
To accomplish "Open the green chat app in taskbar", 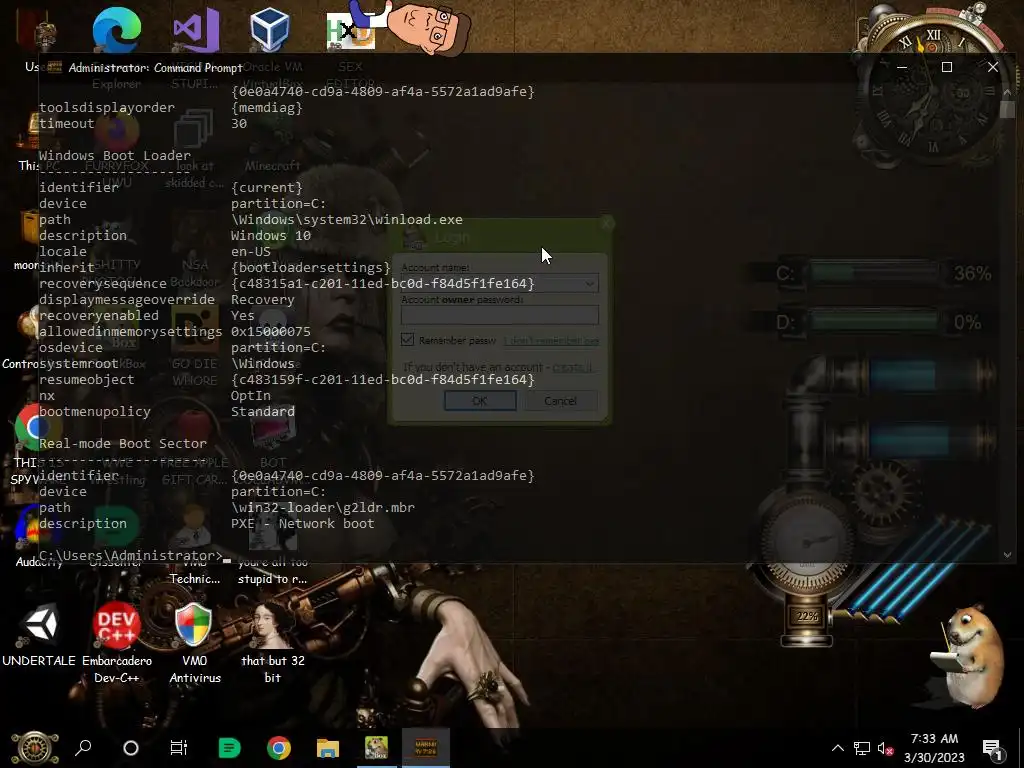I will click(229, 748).
